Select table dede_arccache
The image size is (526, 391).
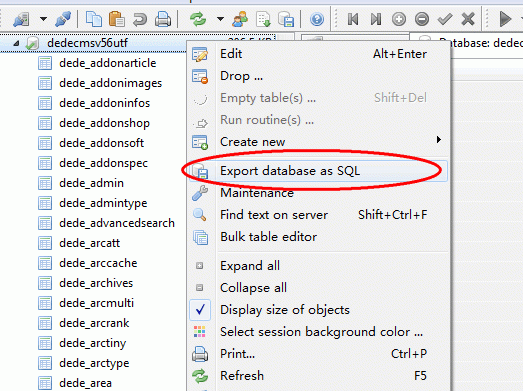tap(98, 263)
